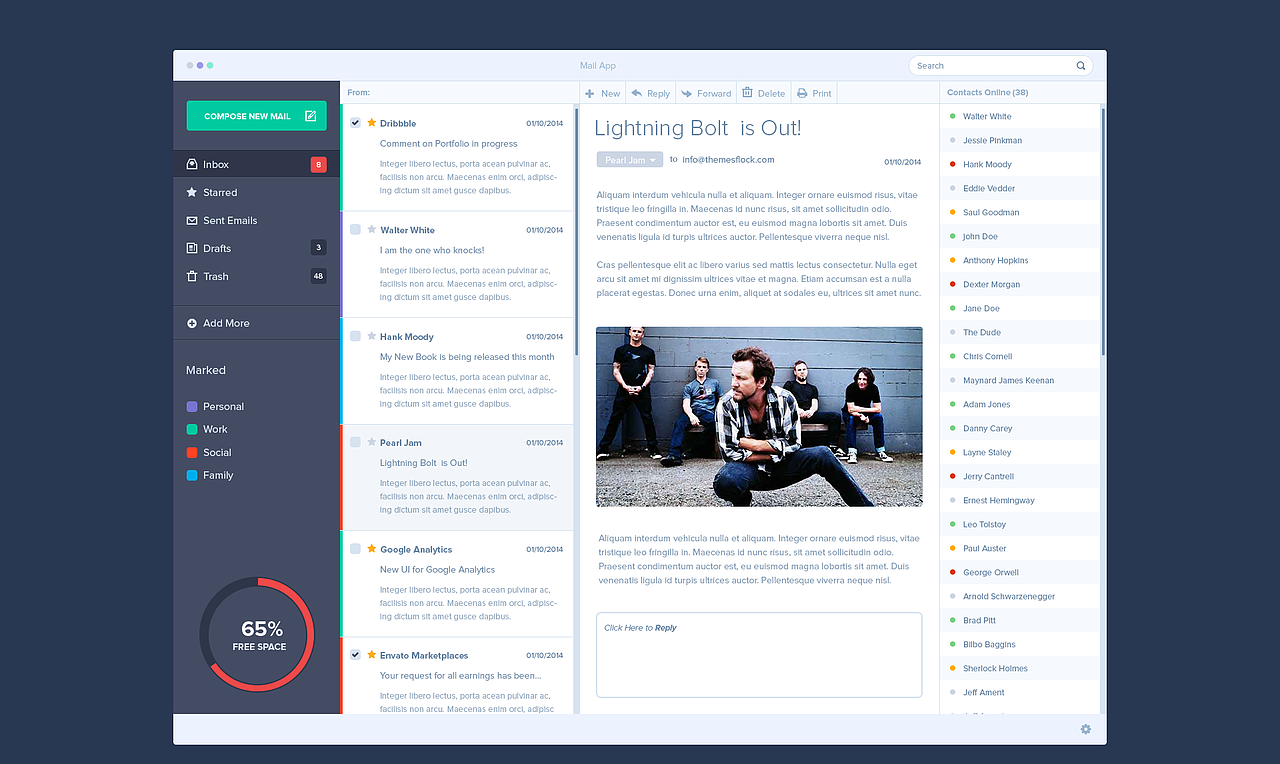Open the Contacts Online (38) header
Screen dimensions: 1280x764
point(988,92)
